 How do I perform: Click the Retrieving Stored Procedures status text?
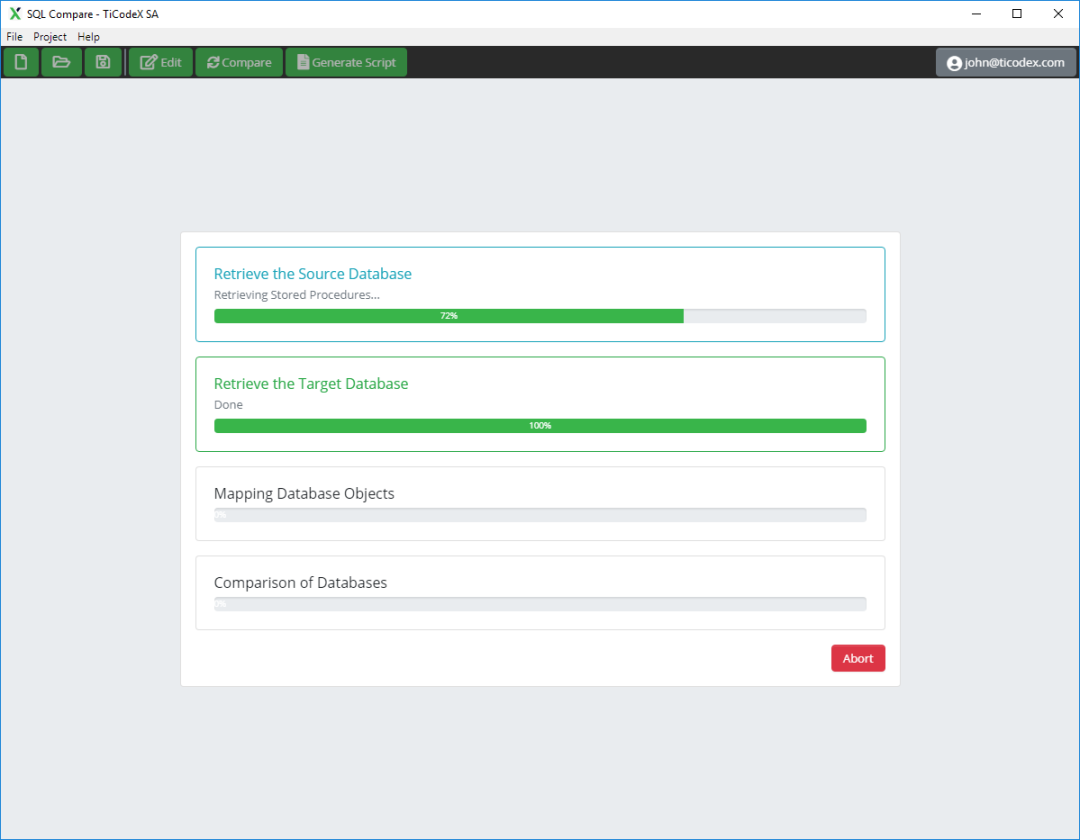click(x=296, y=295)
